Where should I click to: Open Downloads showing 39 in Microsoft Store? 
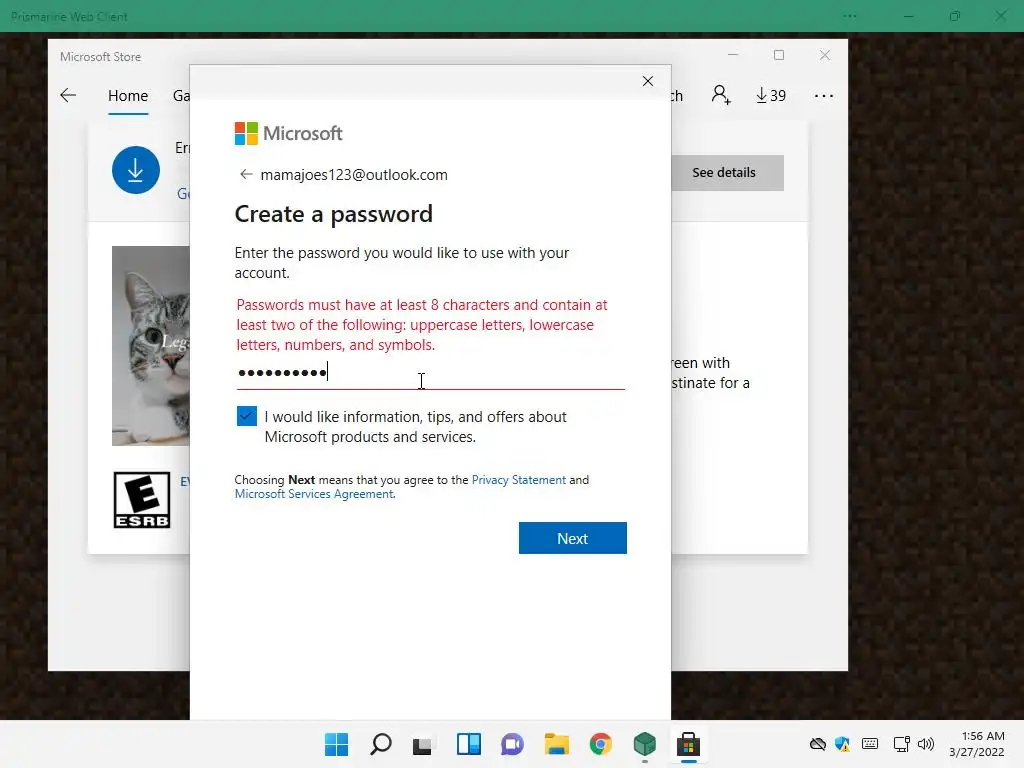771,95
